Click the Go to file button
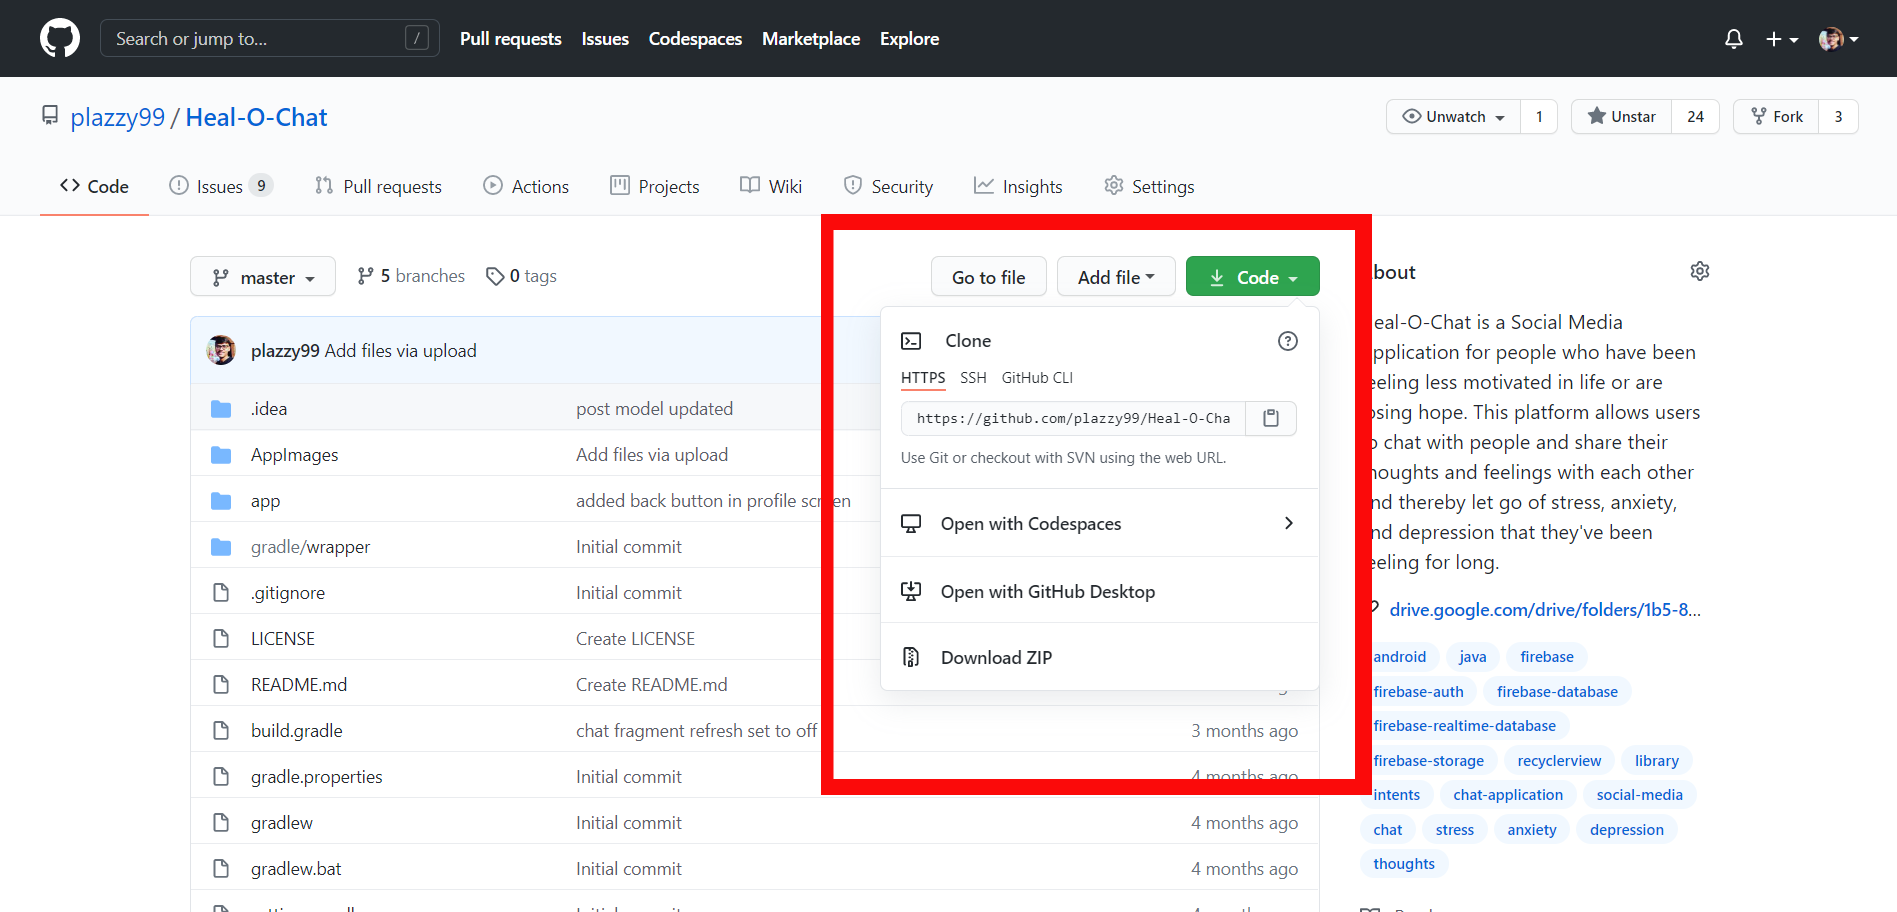The image size is (1897, 912). coord(989,277)
